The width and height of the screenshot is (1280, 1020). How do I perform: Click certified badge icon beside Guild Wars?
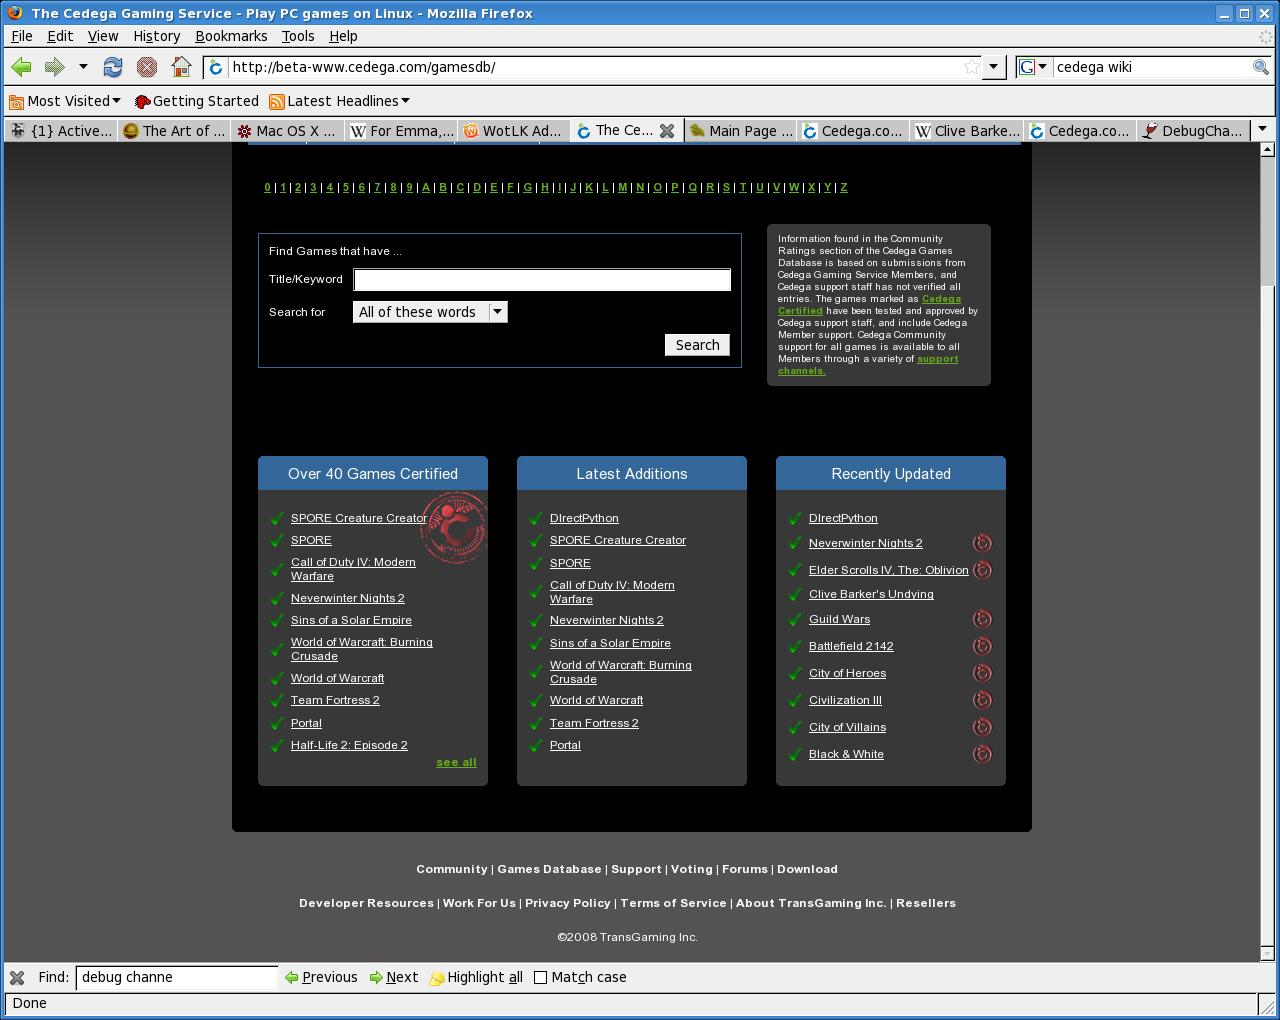point(982,619)
